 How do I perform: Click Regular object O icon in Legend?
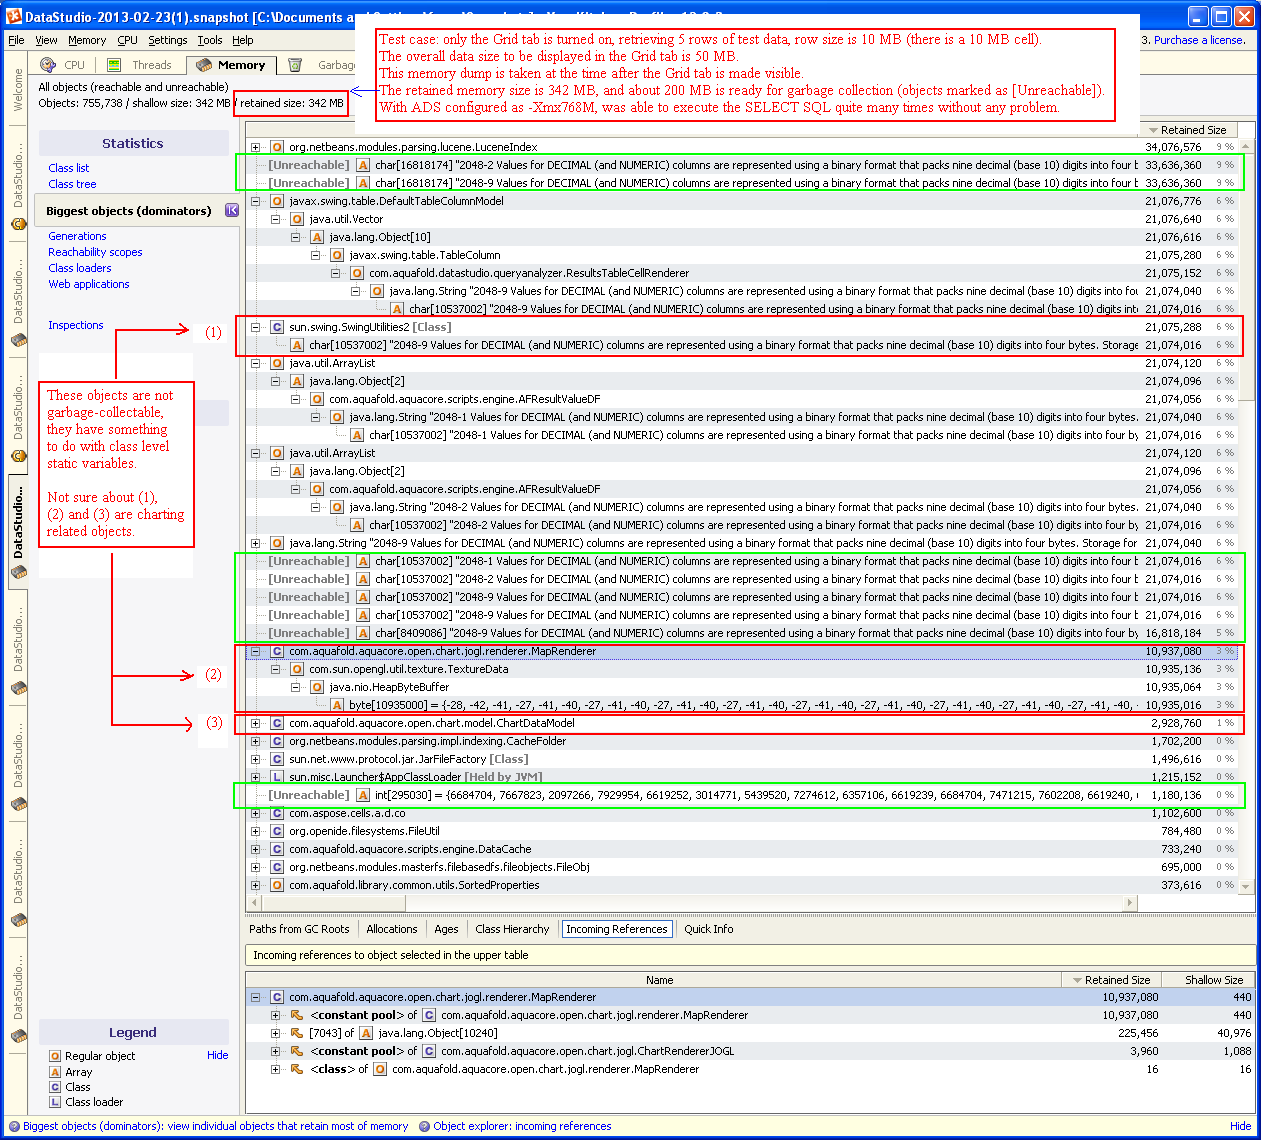pos(55,1056)
